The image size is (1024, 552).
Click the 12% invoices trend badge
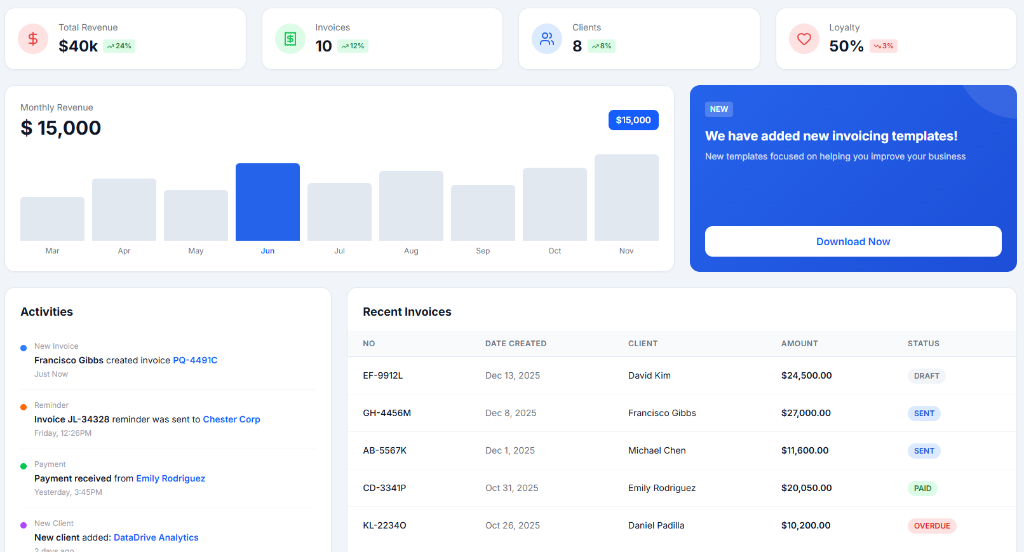353,46
